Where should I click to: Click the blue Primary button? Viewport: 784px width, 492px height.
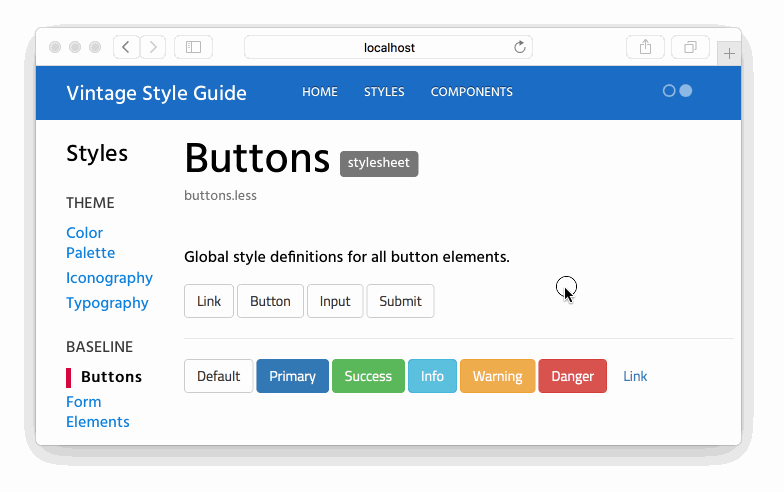(x=292, y=376)
